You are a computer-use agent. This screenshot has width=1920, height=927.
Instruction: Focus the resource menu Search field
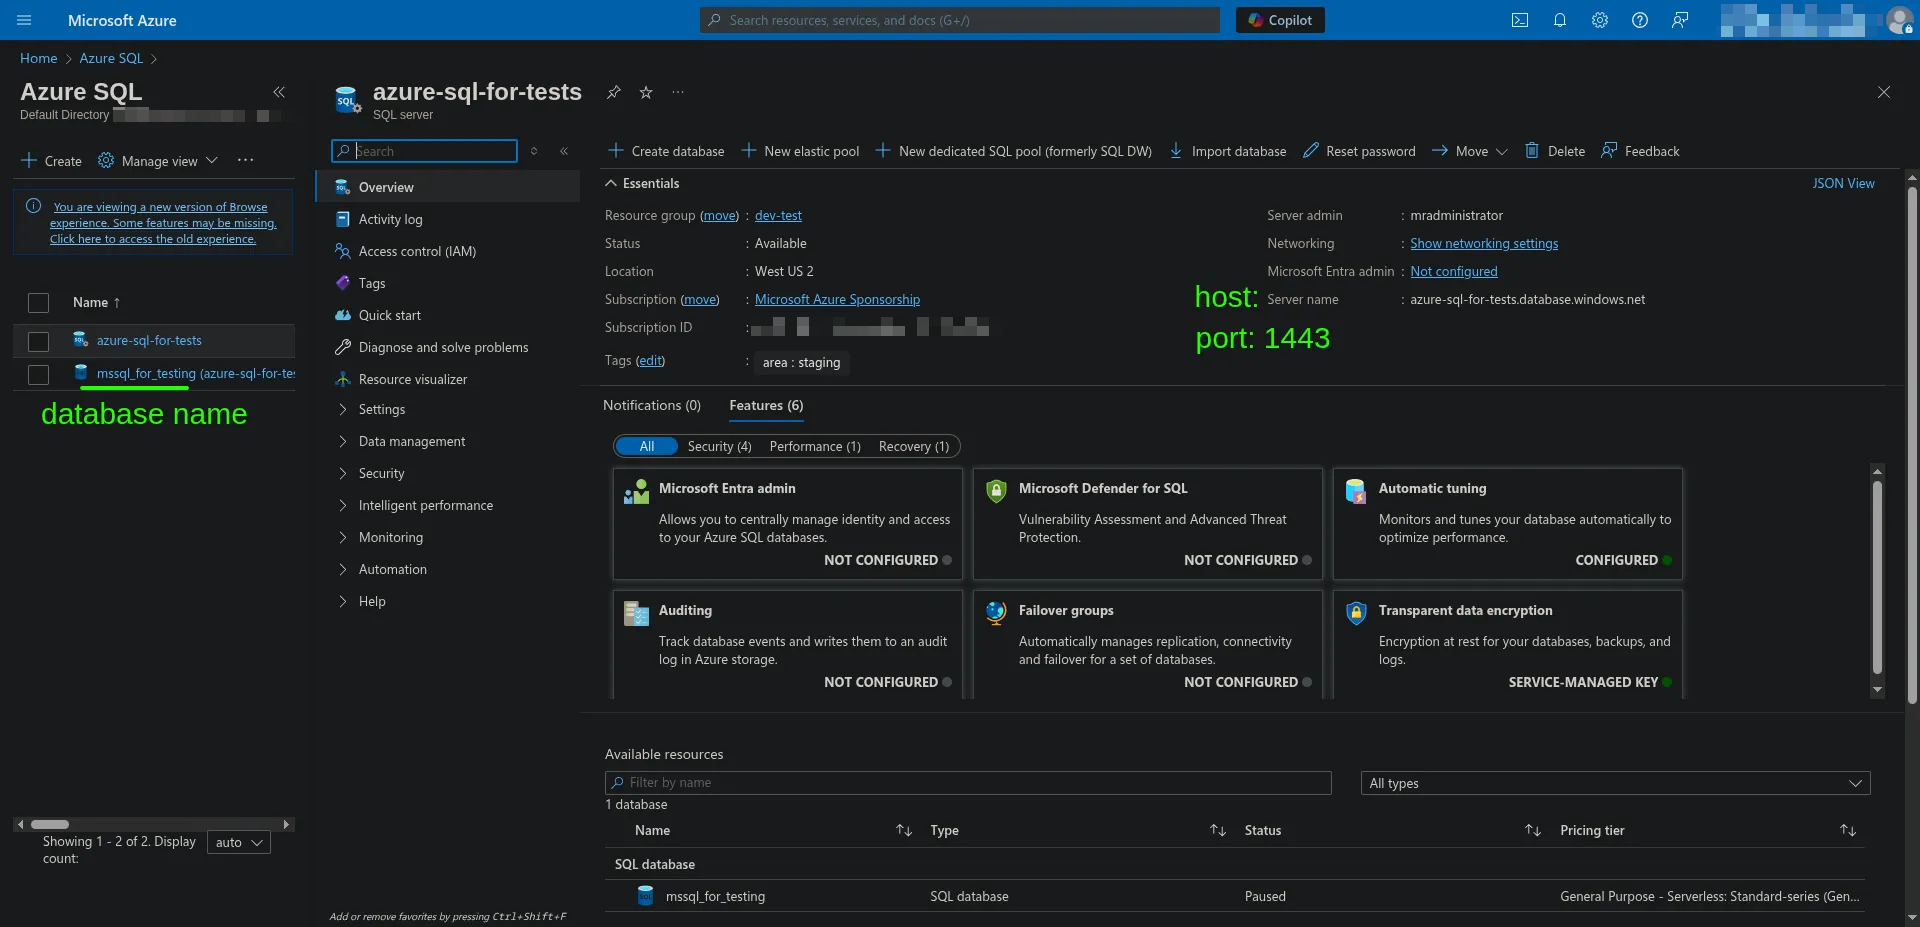point(424,151)
